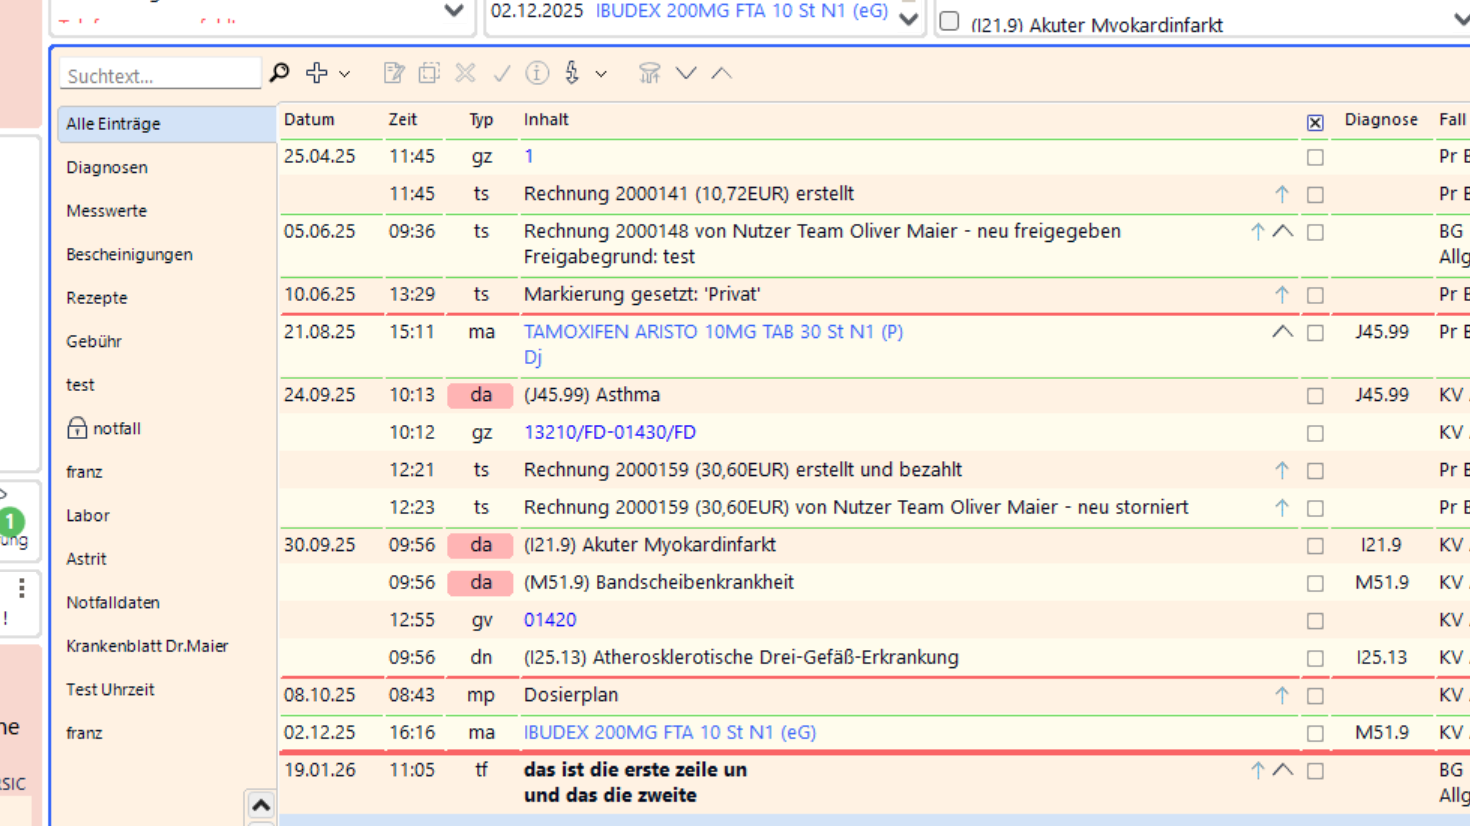Expand the dropdown beside the lightning icon
This screenshot has height=826, width=1470.
601,74
